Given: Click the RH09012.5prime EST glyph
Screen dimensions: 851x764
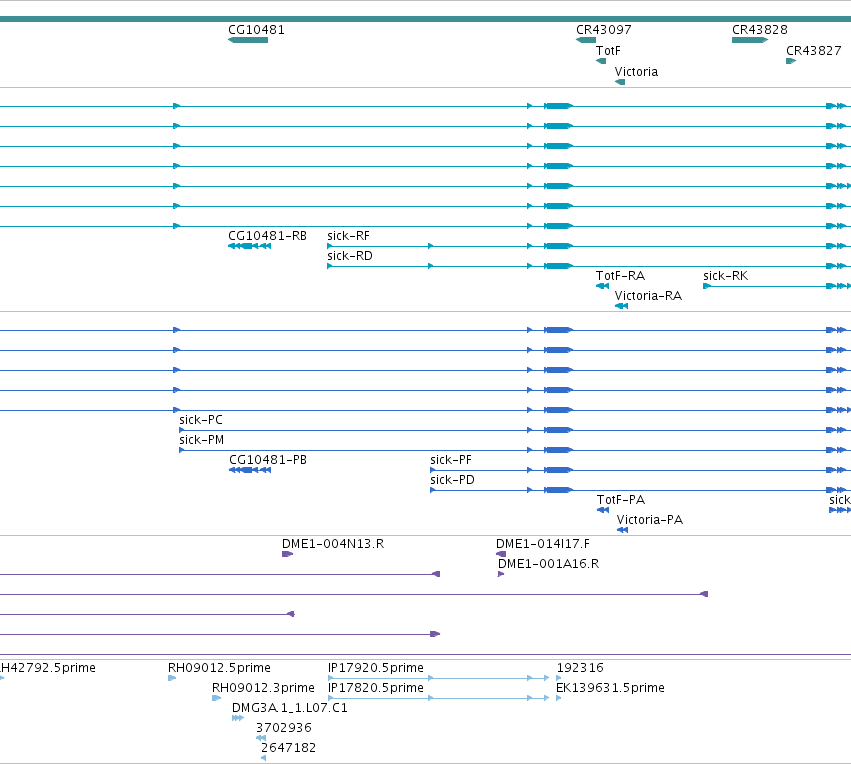Looking at the screenshot, I should 172,678.
